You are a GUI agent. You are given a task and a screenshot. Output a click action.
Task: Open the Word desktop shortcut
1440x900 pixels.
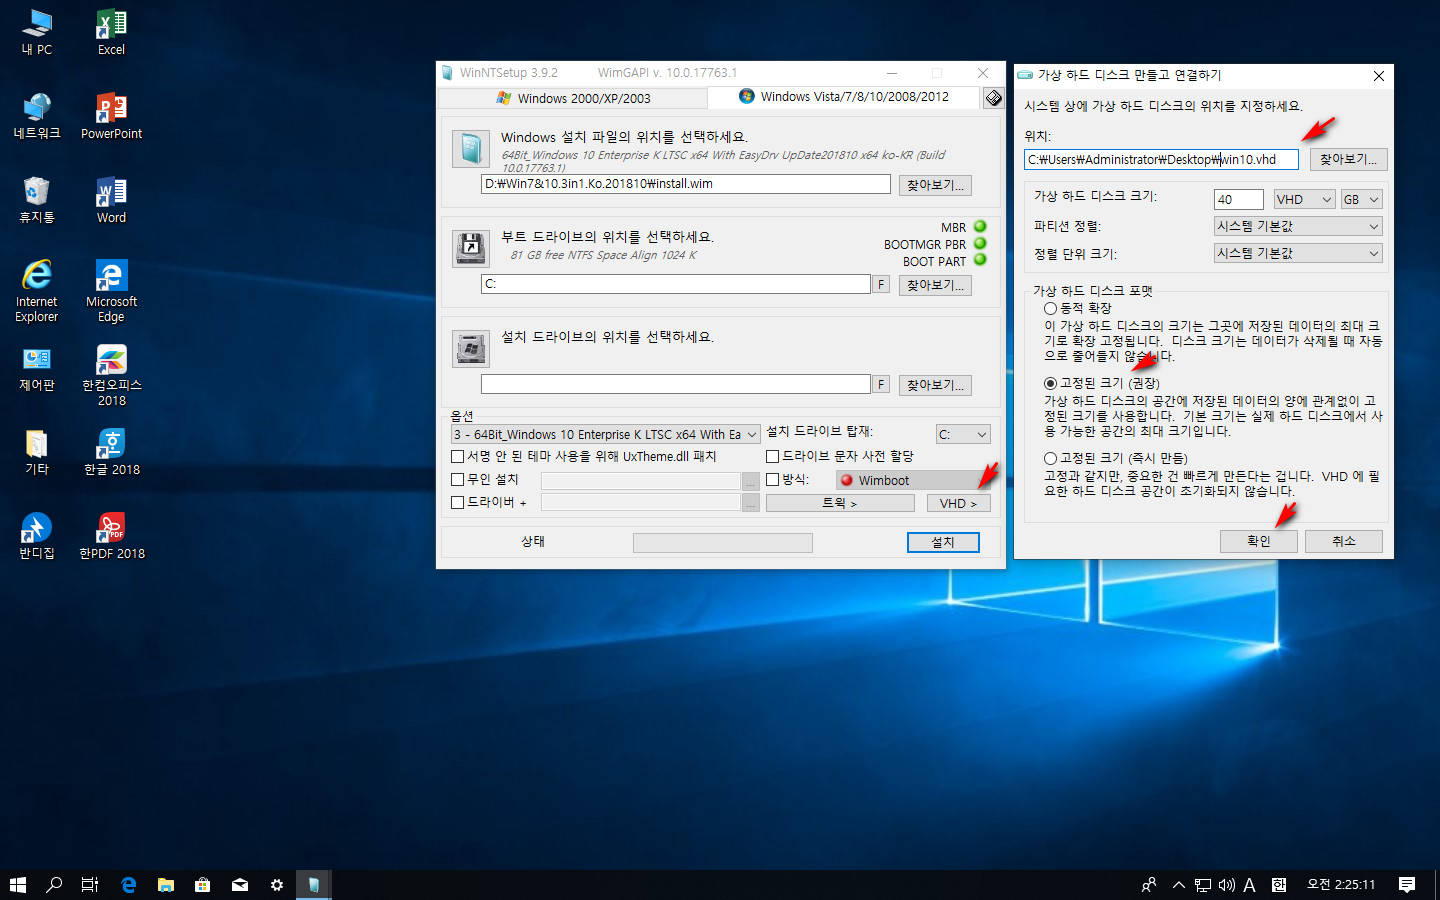(x=111, y=200)
